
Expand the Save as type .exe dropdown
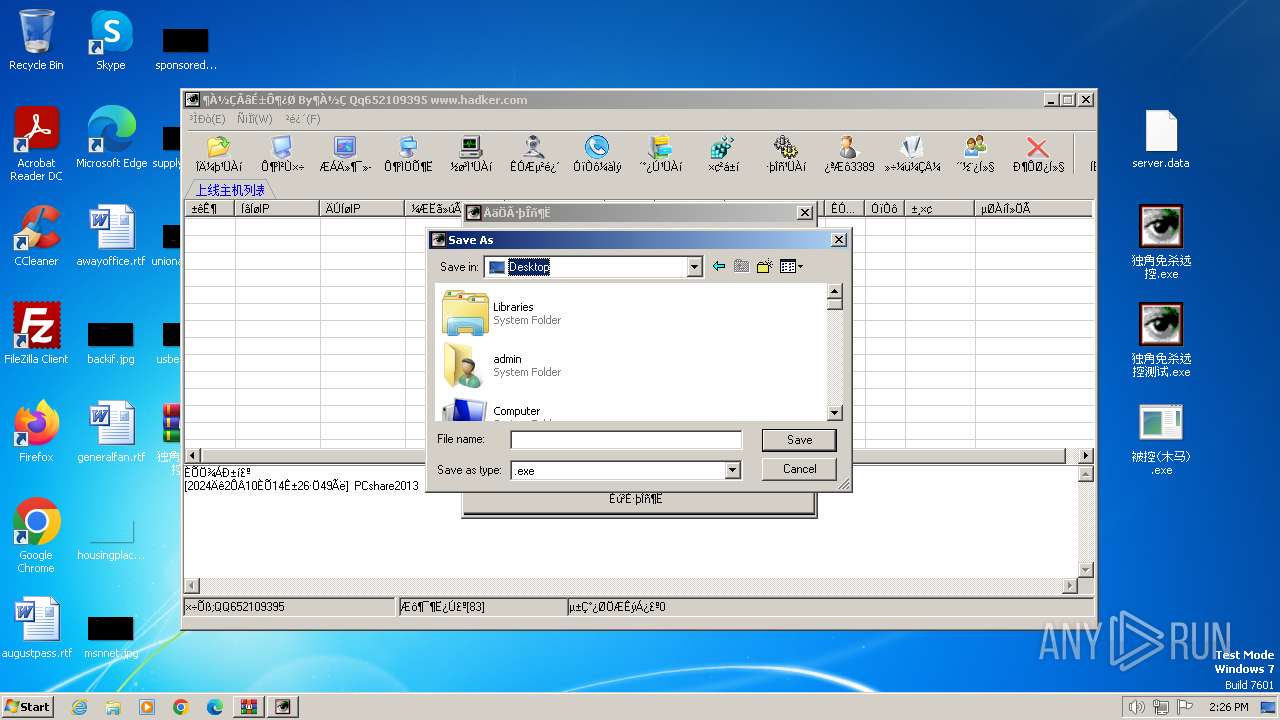tap(732, 470)
